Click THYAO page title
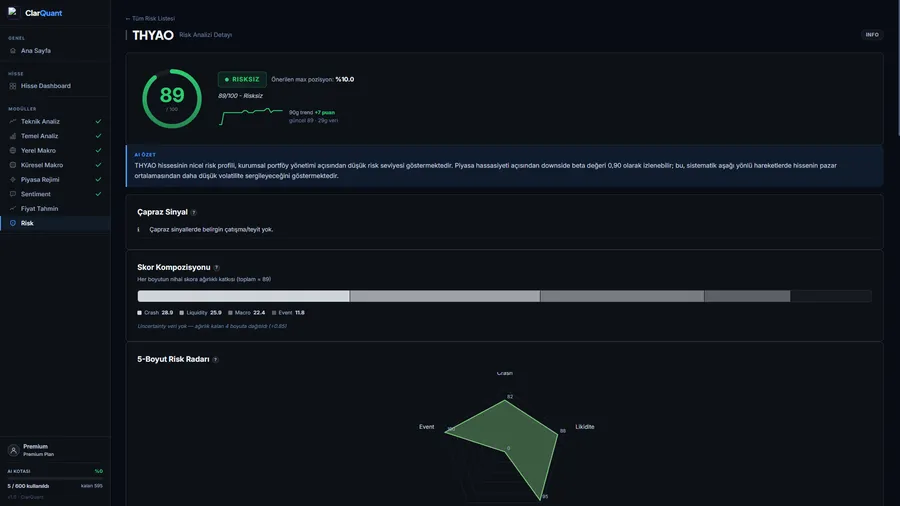Image resolution: width=900 pixels, height=506 pixels. (x=153, y=35)
